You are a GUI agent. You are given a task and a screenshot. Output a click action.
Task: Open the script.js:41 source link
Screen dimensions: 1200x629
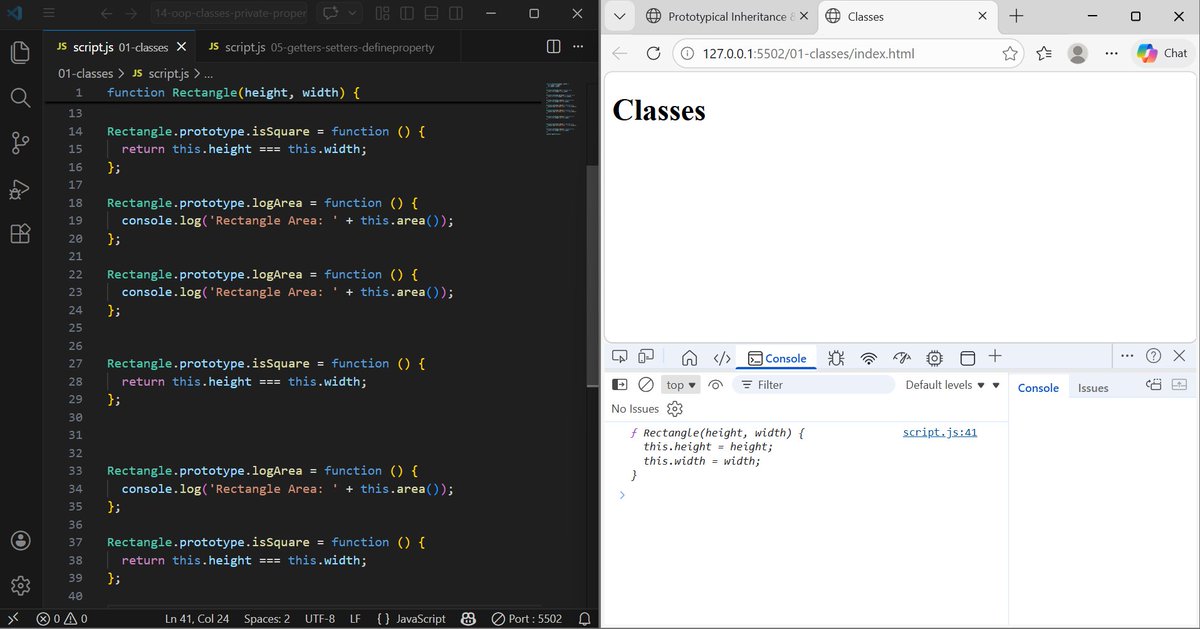pos(939,433)
